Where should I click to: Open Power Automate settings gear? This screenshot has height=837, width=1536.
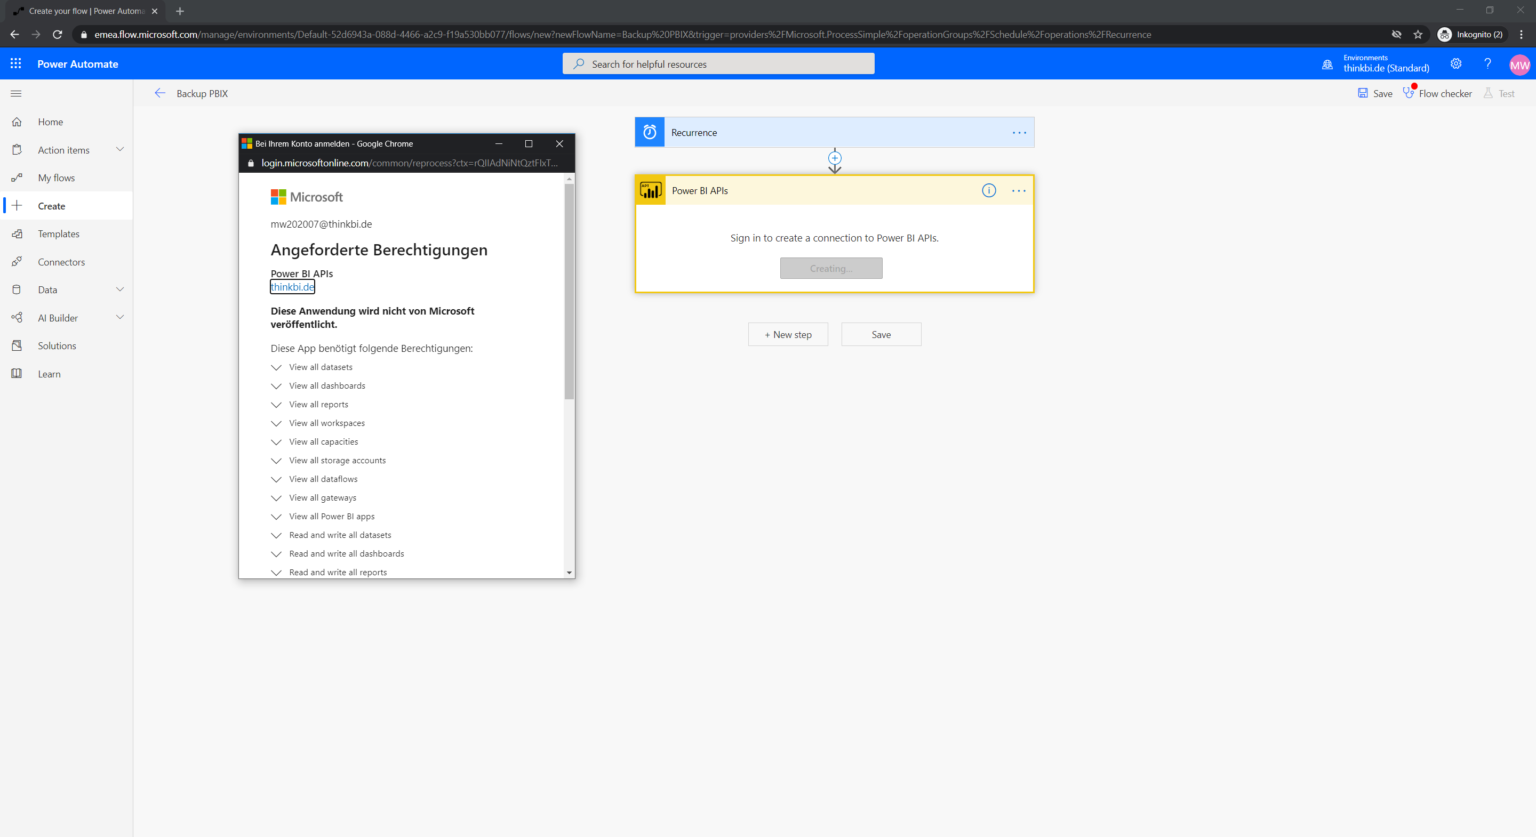click(1456, 63)
